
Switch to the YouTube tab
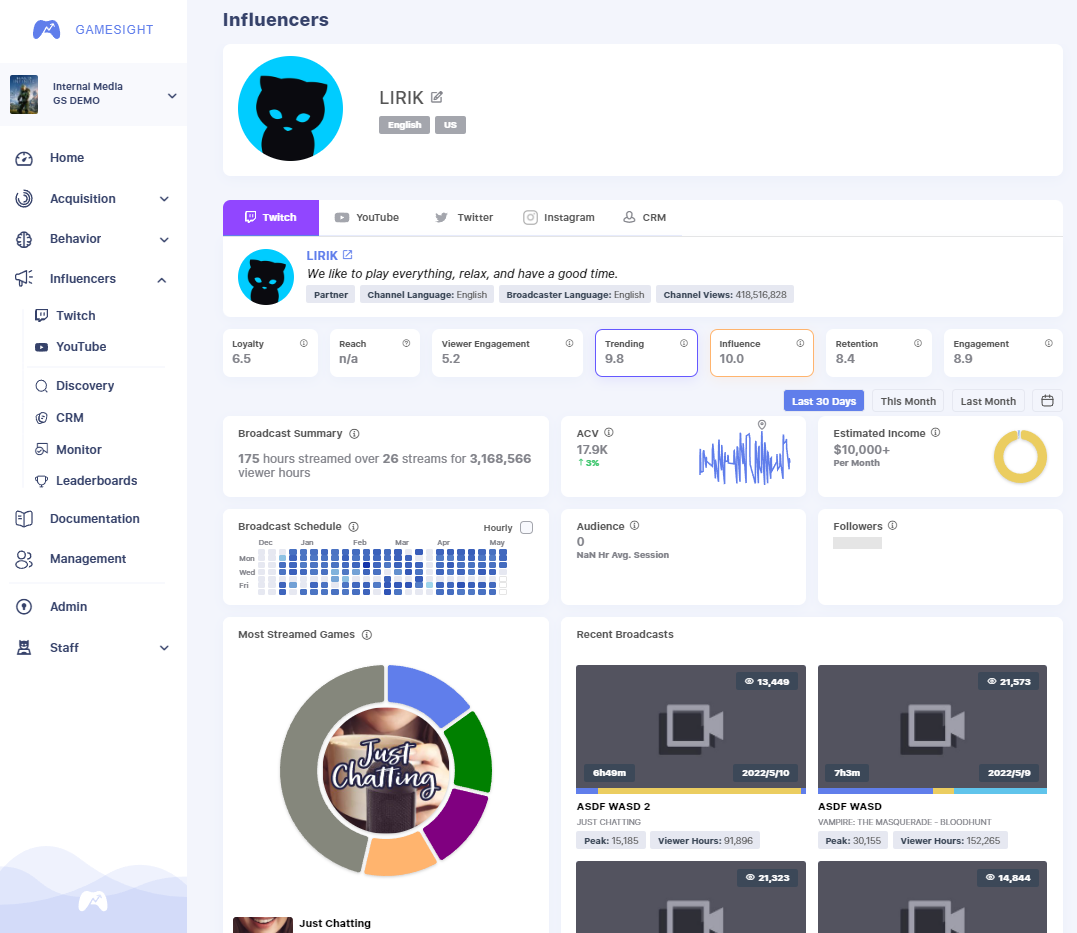pos(367,217)
